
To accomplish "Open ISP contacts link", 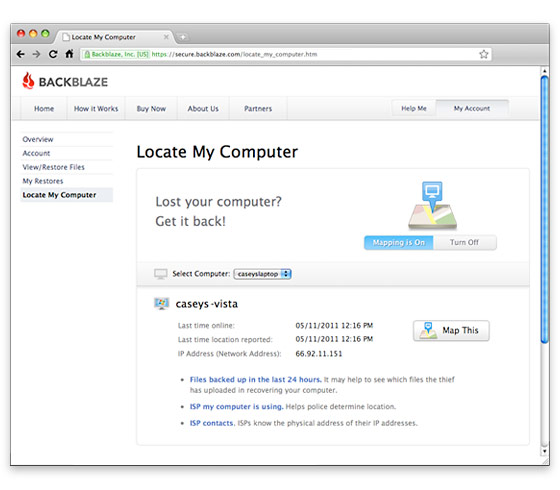I will tap(212, 423).
